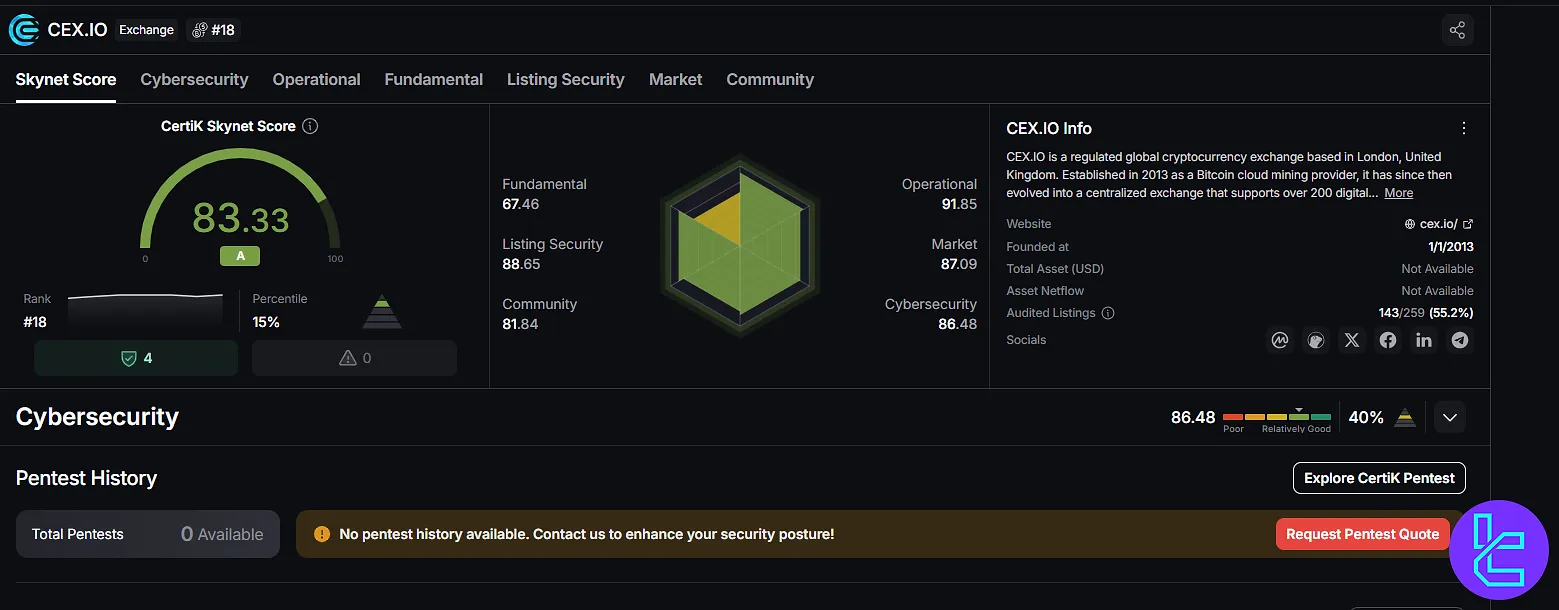The image size is (1559, 610).
Task: Click the Percentile 15% value
Action: (x=266, y=322)
